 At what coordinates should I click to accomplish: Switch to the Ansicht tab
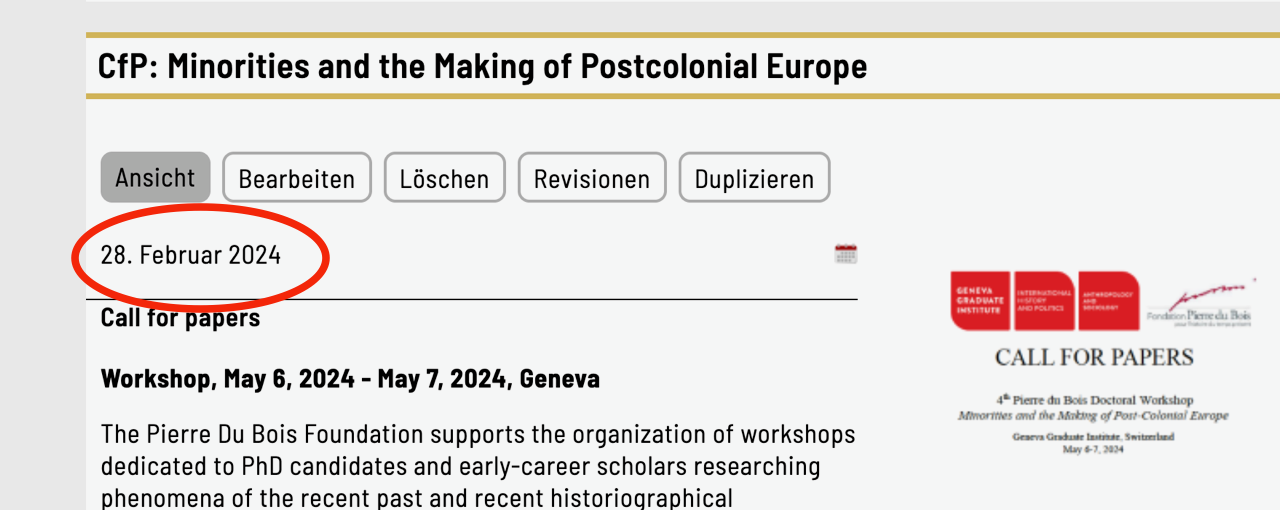[x=155, y=178]
